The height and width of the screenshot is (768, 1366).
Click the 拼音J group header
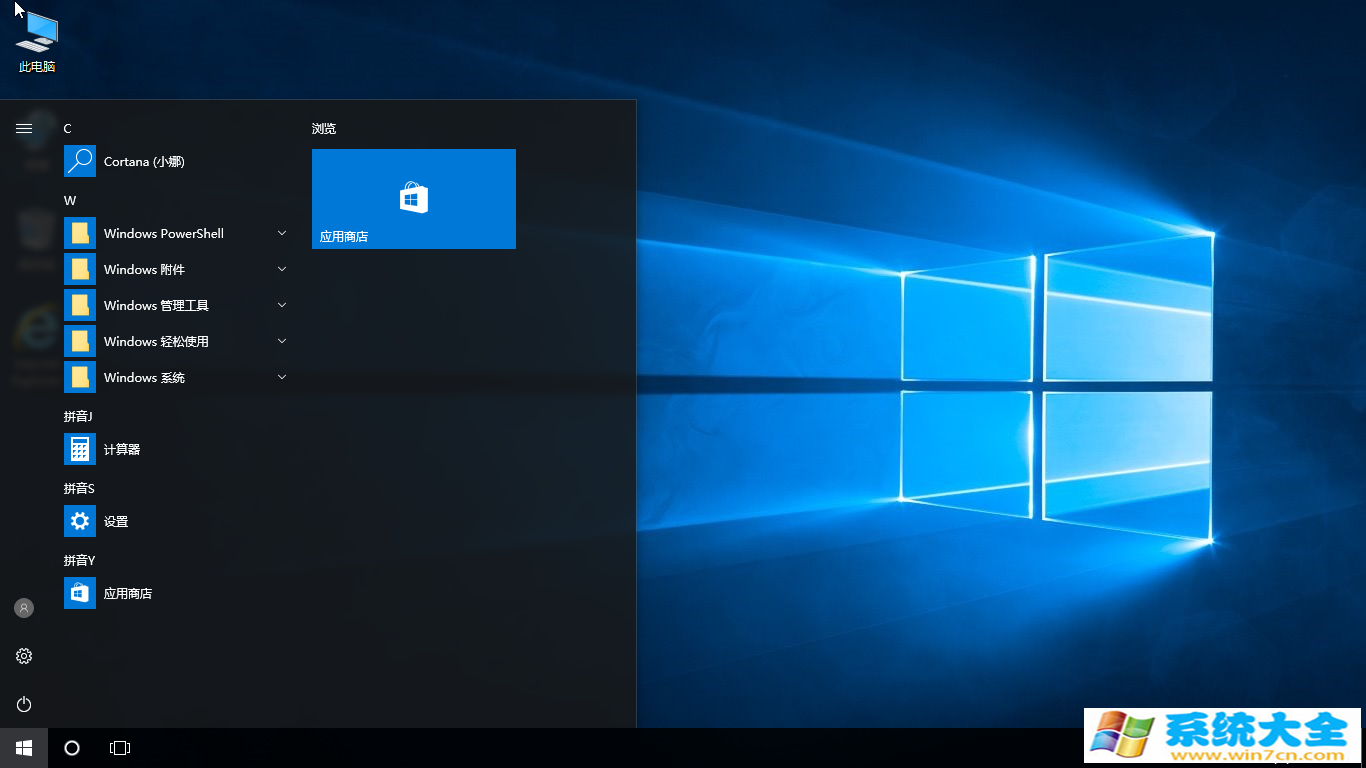pyautogui.click(x=78, y=416)
